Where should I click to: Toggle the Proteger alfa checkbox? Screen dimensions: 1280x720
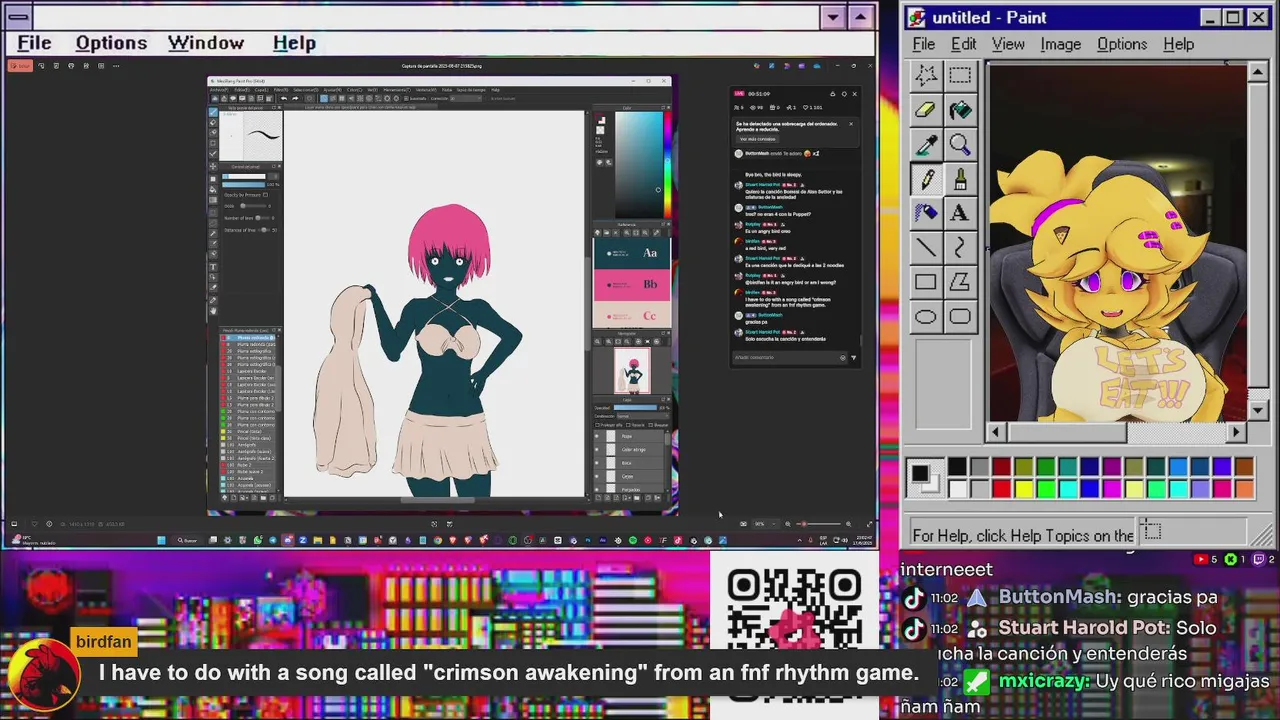(x=597, y=425)
